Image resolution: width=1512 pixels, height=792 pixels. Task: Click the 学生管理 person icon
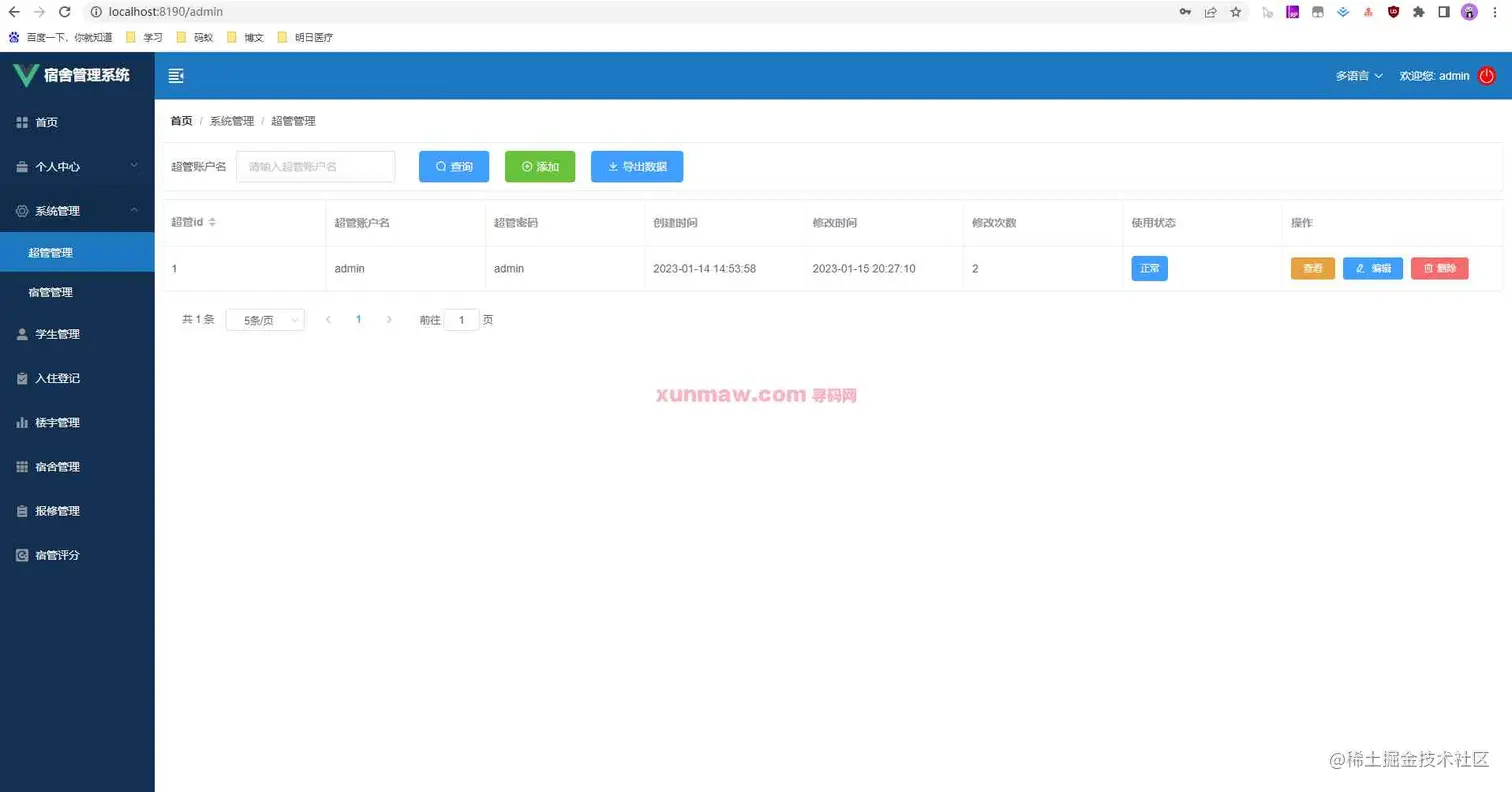point(22,334)
